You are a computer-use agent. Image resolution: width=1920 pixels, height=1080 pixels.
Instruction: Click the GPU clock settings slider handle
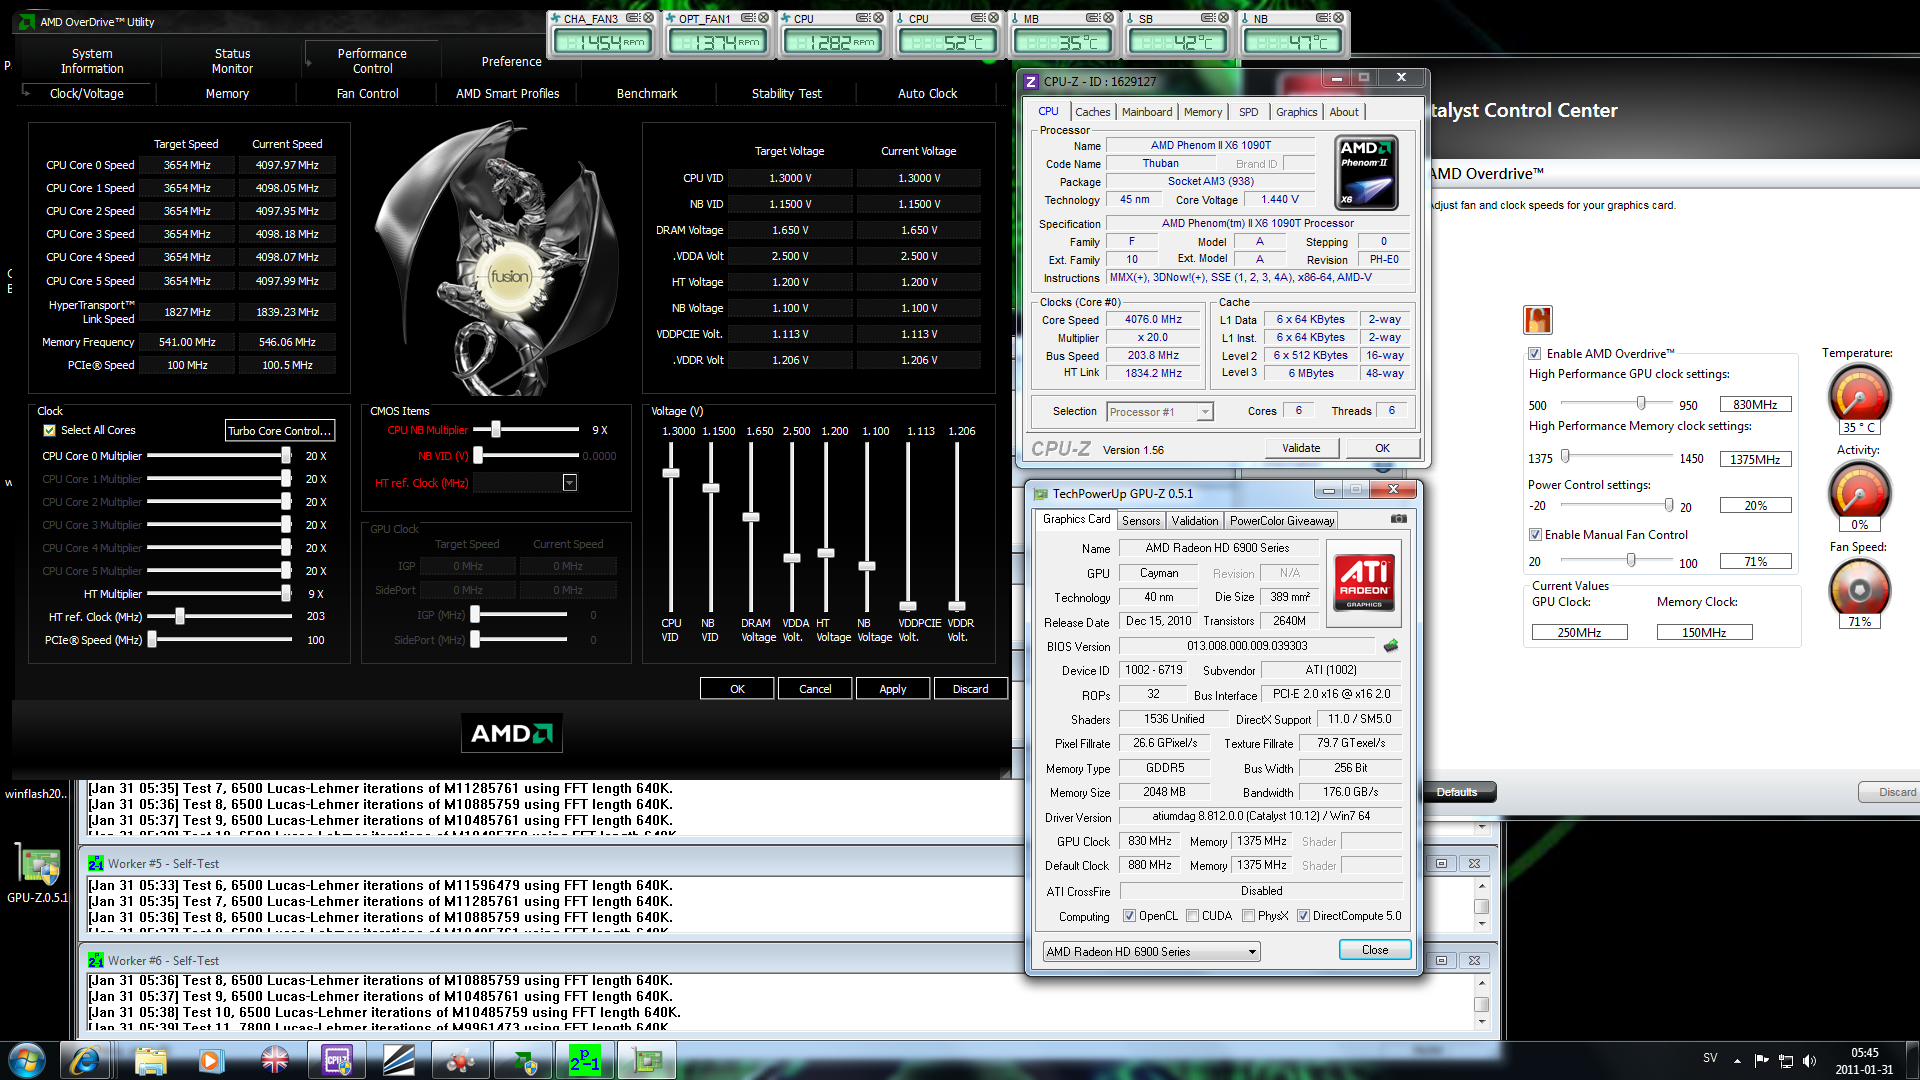point(1641,403)
